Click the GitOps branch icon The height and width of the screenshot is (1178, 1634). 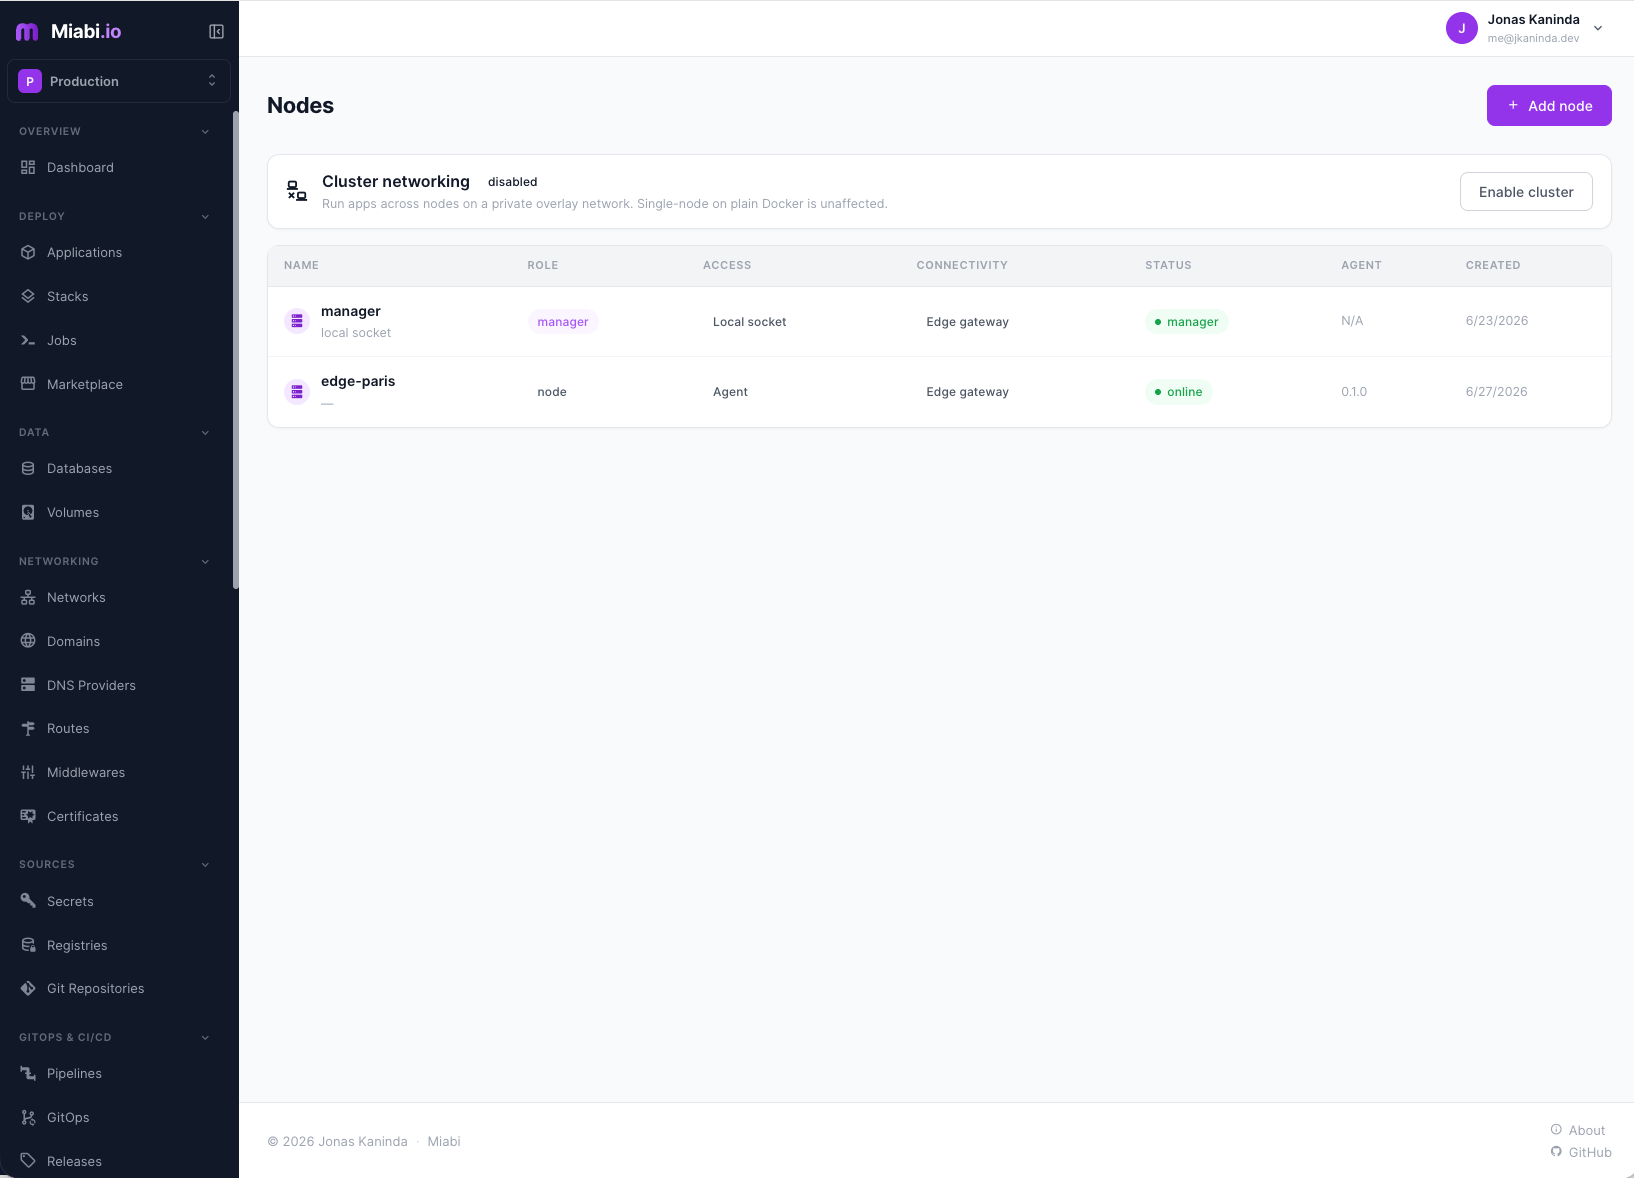tap(28, 1118)
